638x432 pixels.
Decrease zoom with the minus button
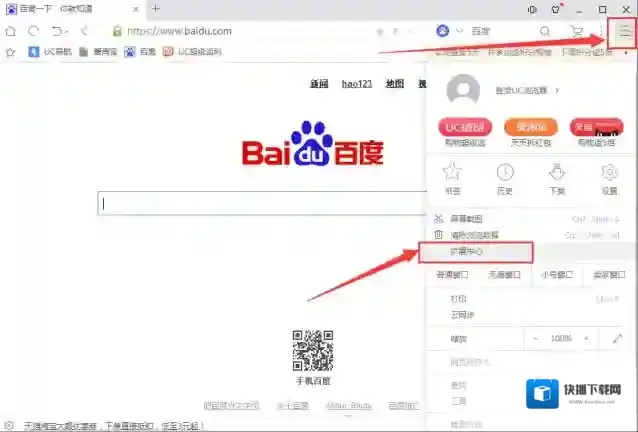coord(535,339)
